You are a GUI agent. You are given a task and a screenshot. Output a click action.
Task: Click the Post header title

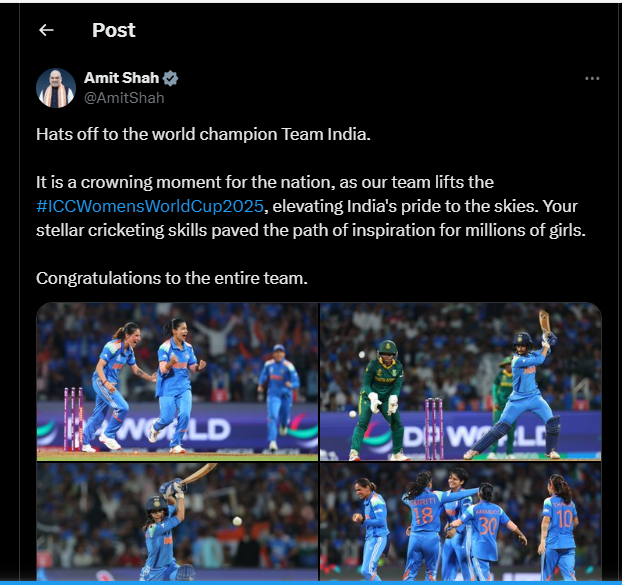click(114, 30)
